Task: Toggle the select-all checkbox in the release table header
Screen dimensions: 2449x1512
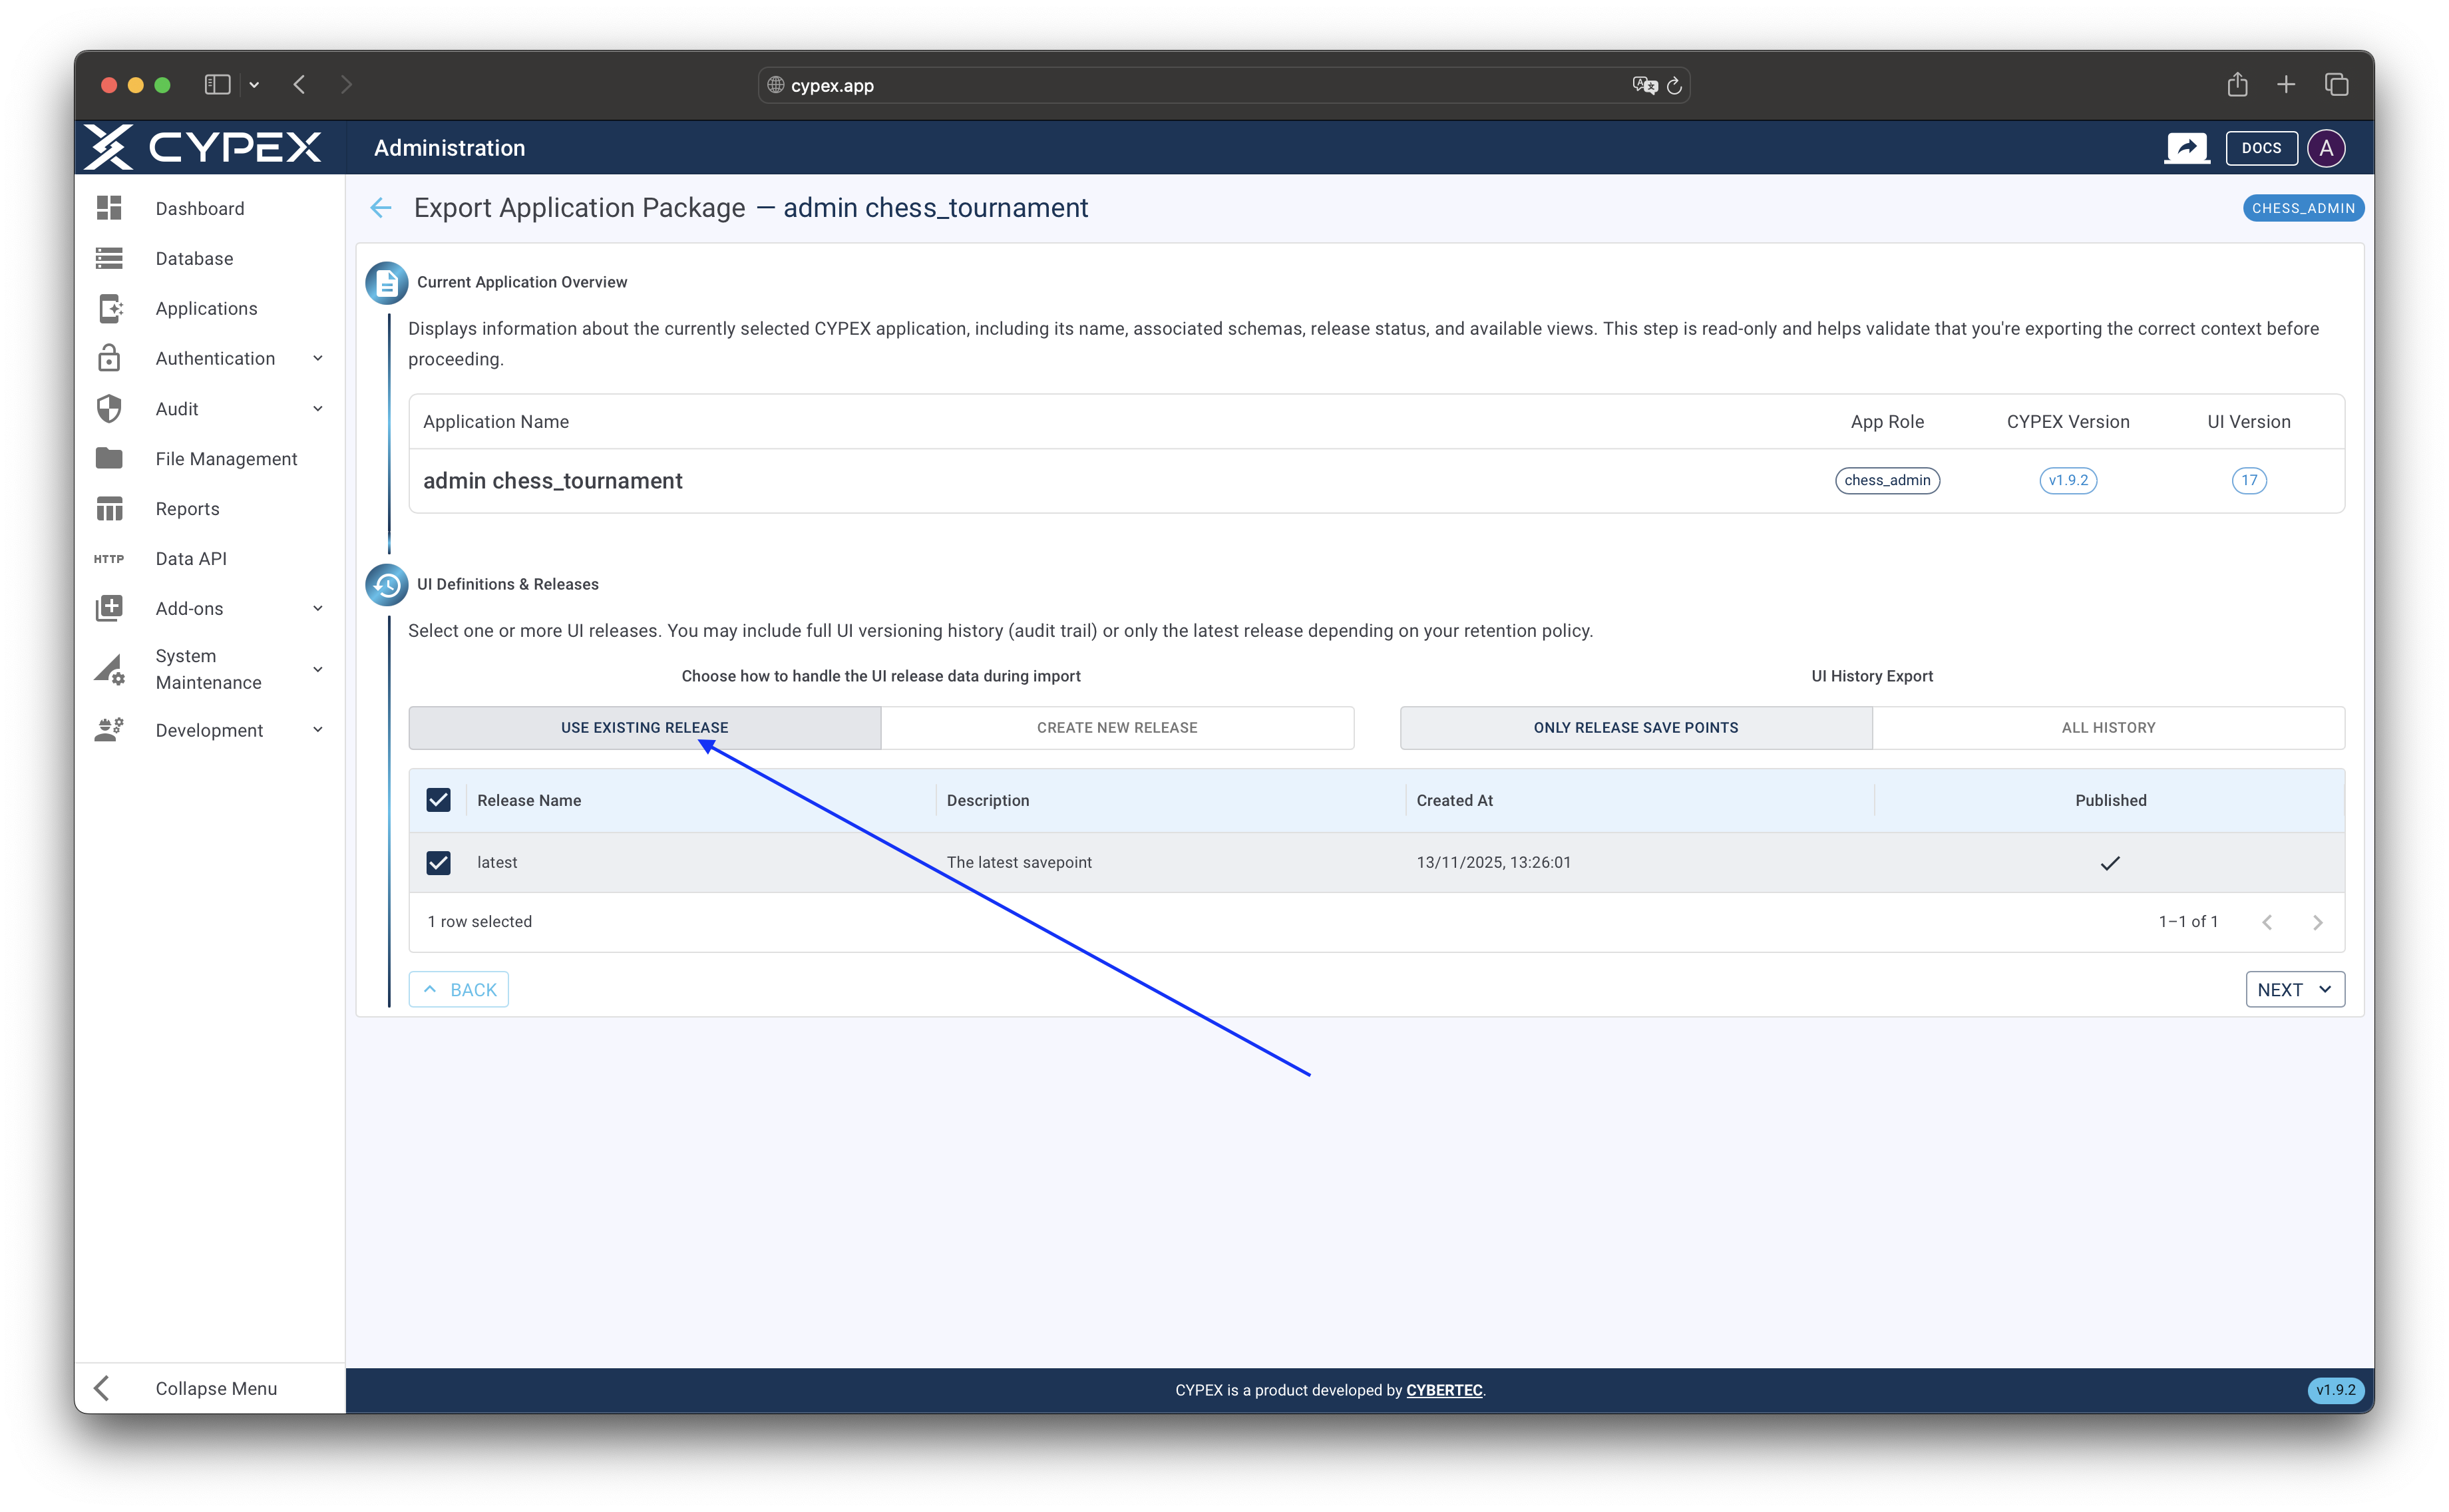Action: pyautogui.click(x=438, y=800)
